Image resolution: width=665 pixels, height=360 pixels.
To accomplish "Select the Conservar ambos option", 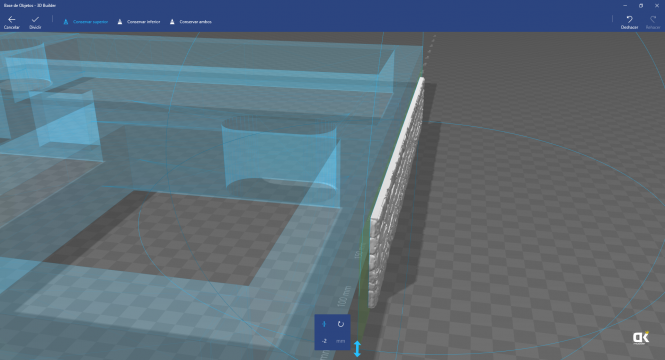I will [190, 22].
